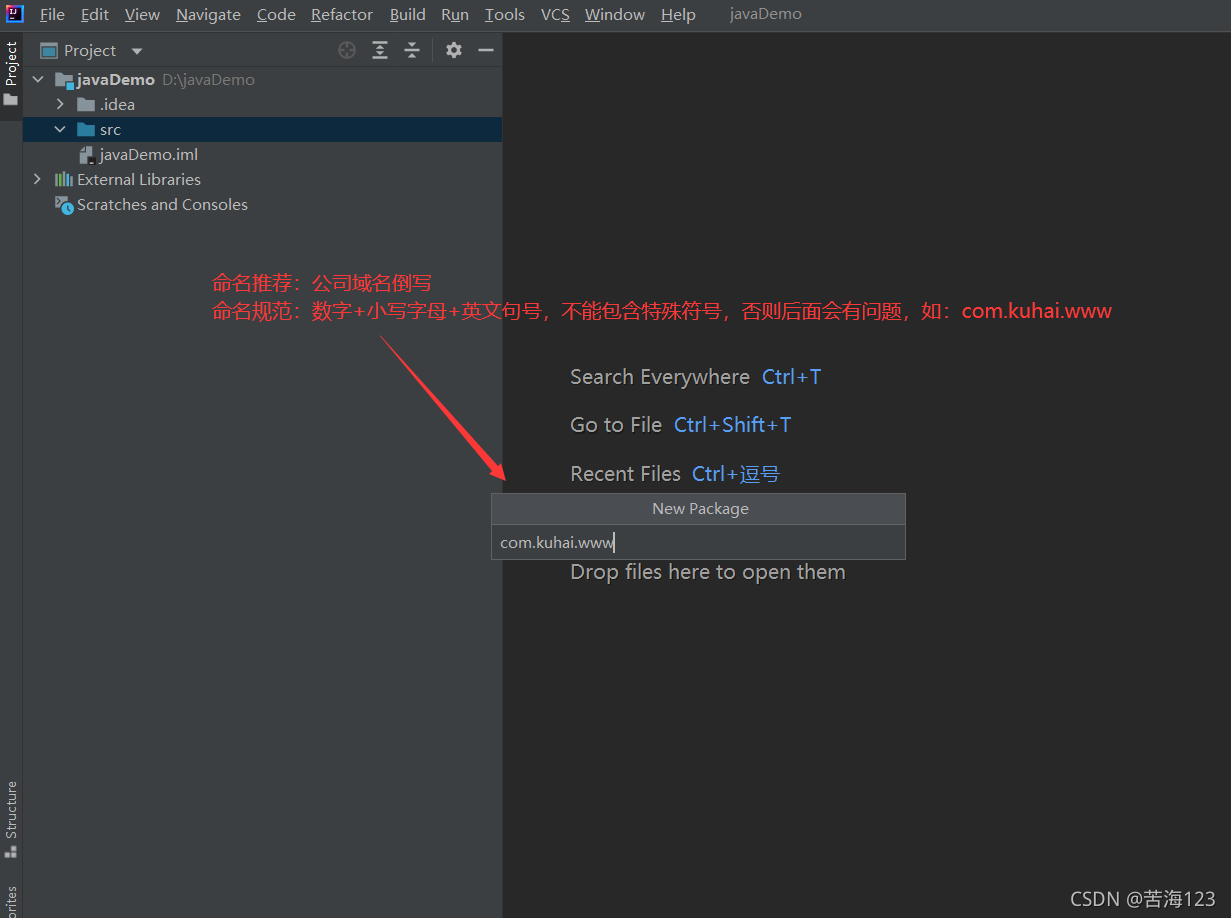
Task: Click the javaDemo module folder icon
Action: [64, 80]
